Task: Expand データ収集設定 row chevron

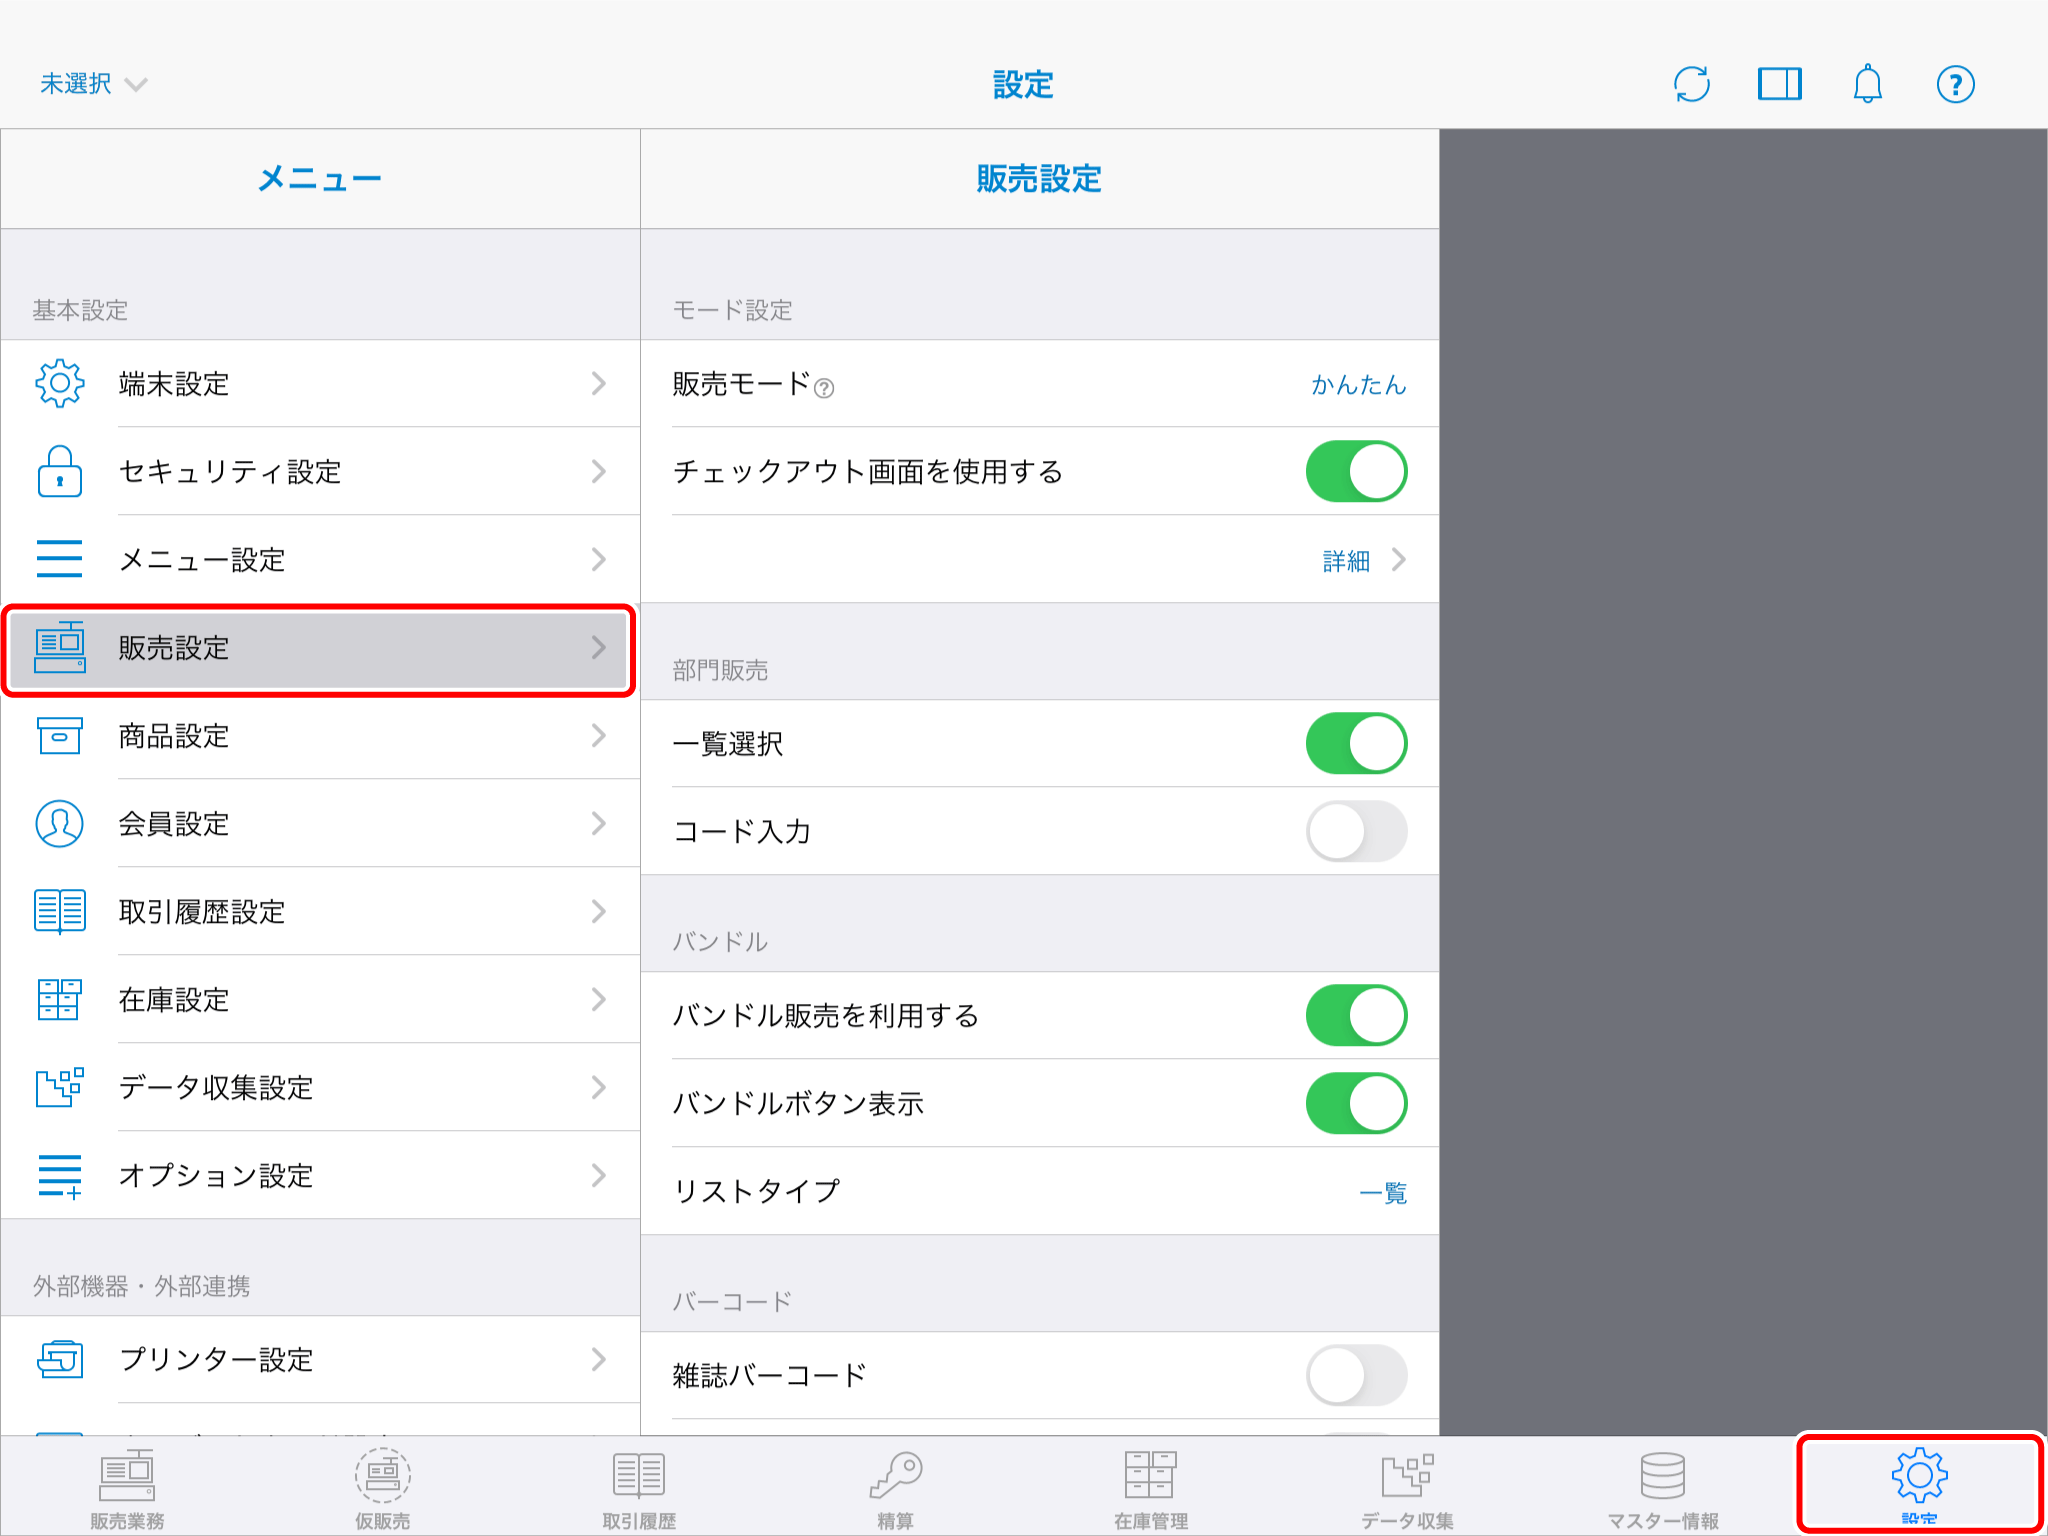Action: (598, 1087)
